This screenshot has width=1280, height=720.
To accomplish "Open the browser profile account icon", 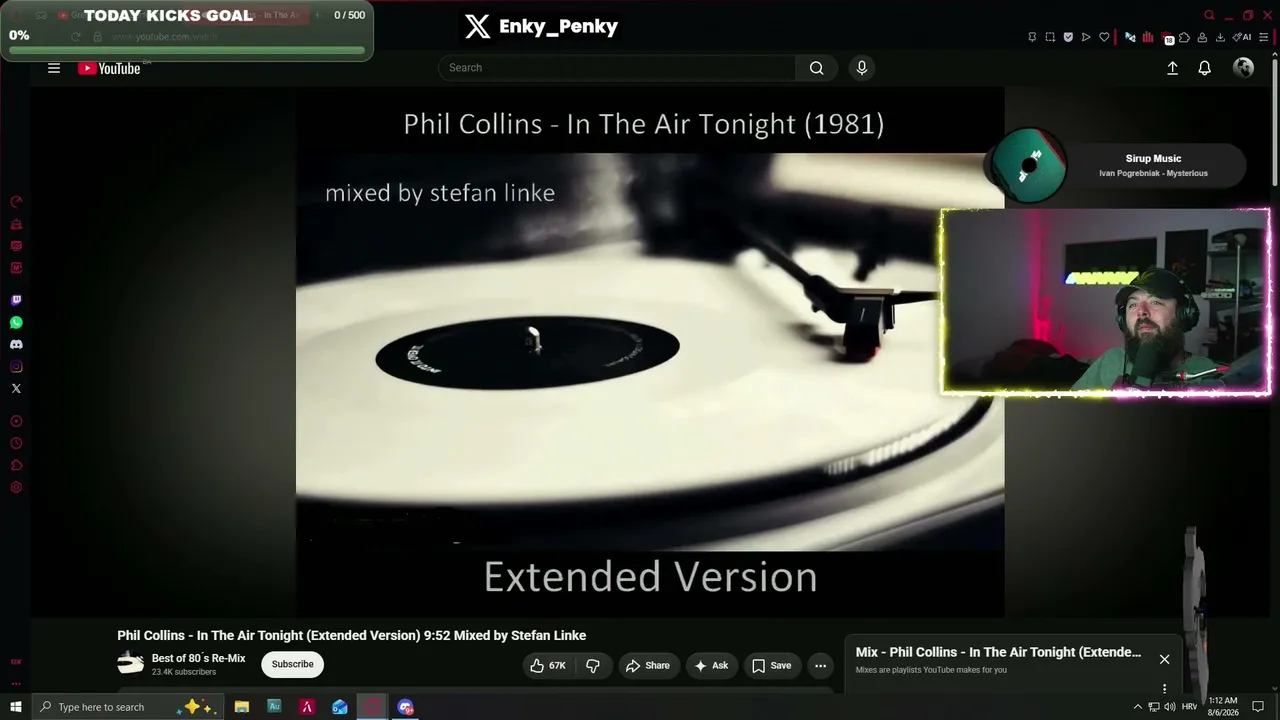I will point(1203,37).
